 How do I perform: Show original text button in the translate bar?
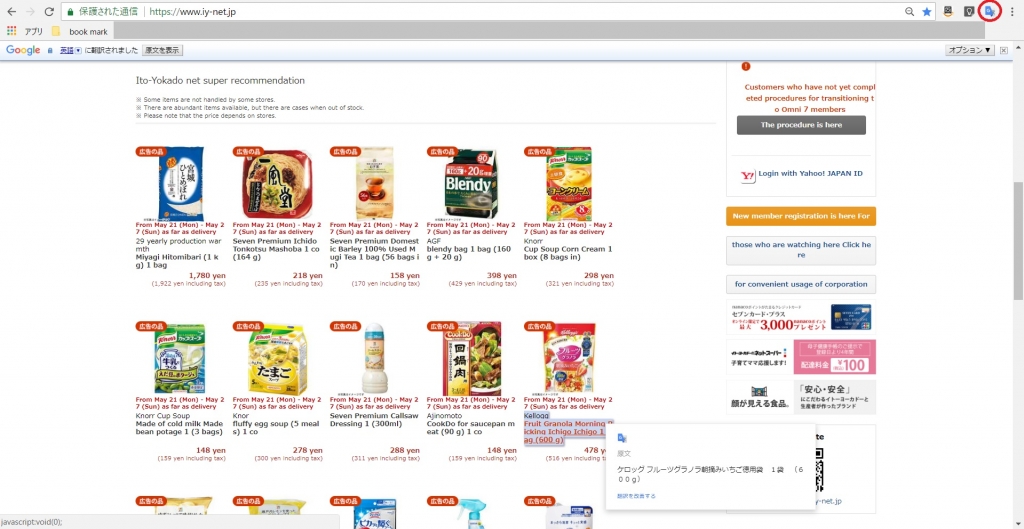click(x=163, y=50)
